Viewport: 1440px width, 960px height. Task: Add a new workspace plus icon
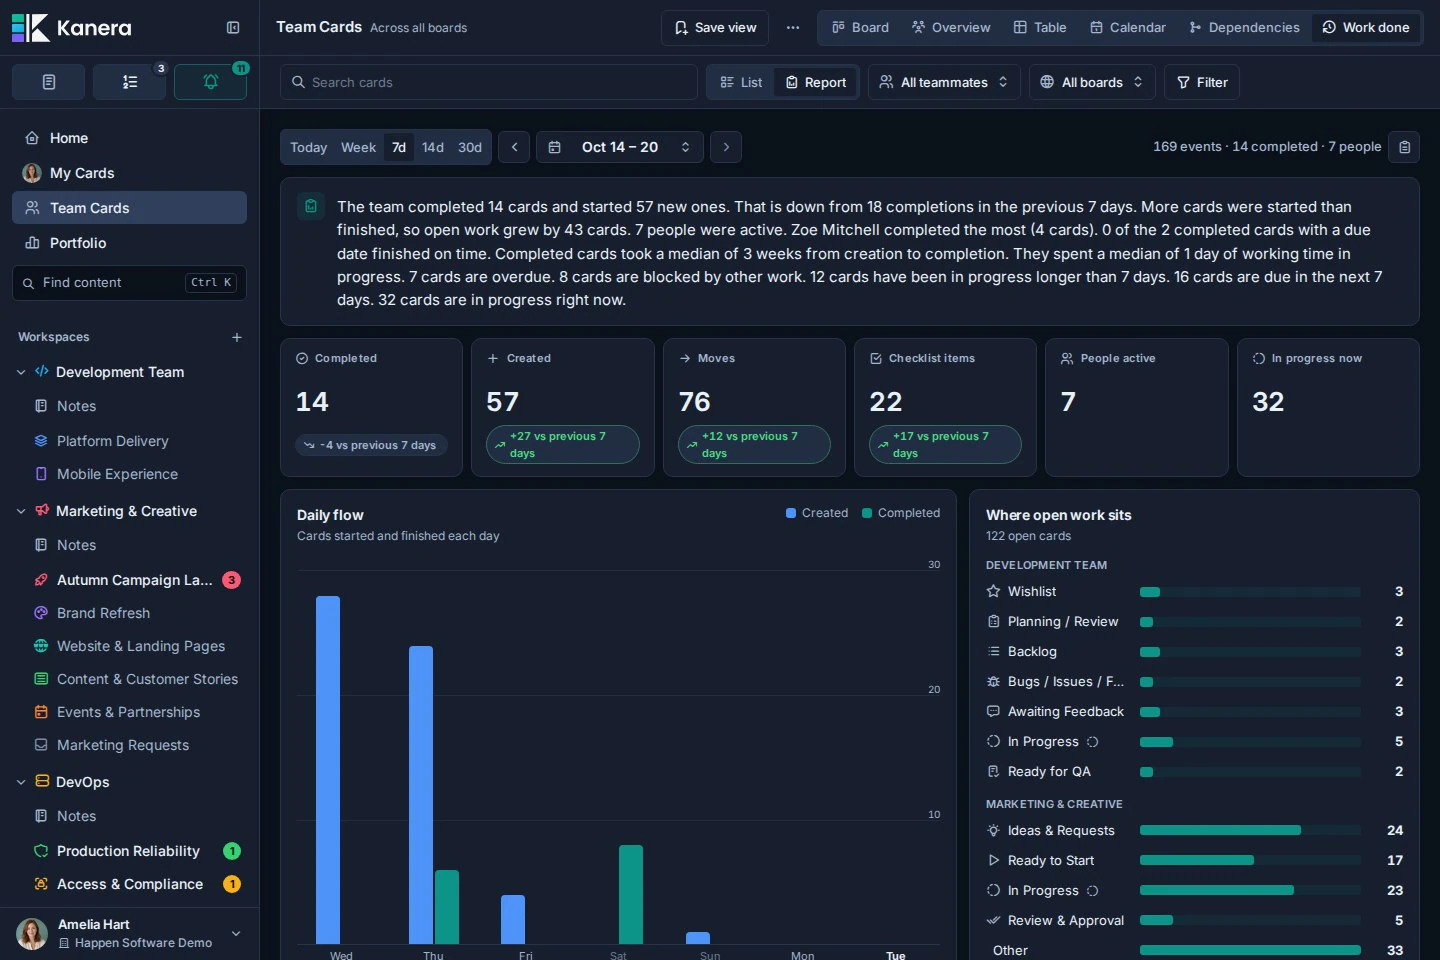tap(237, 337)
